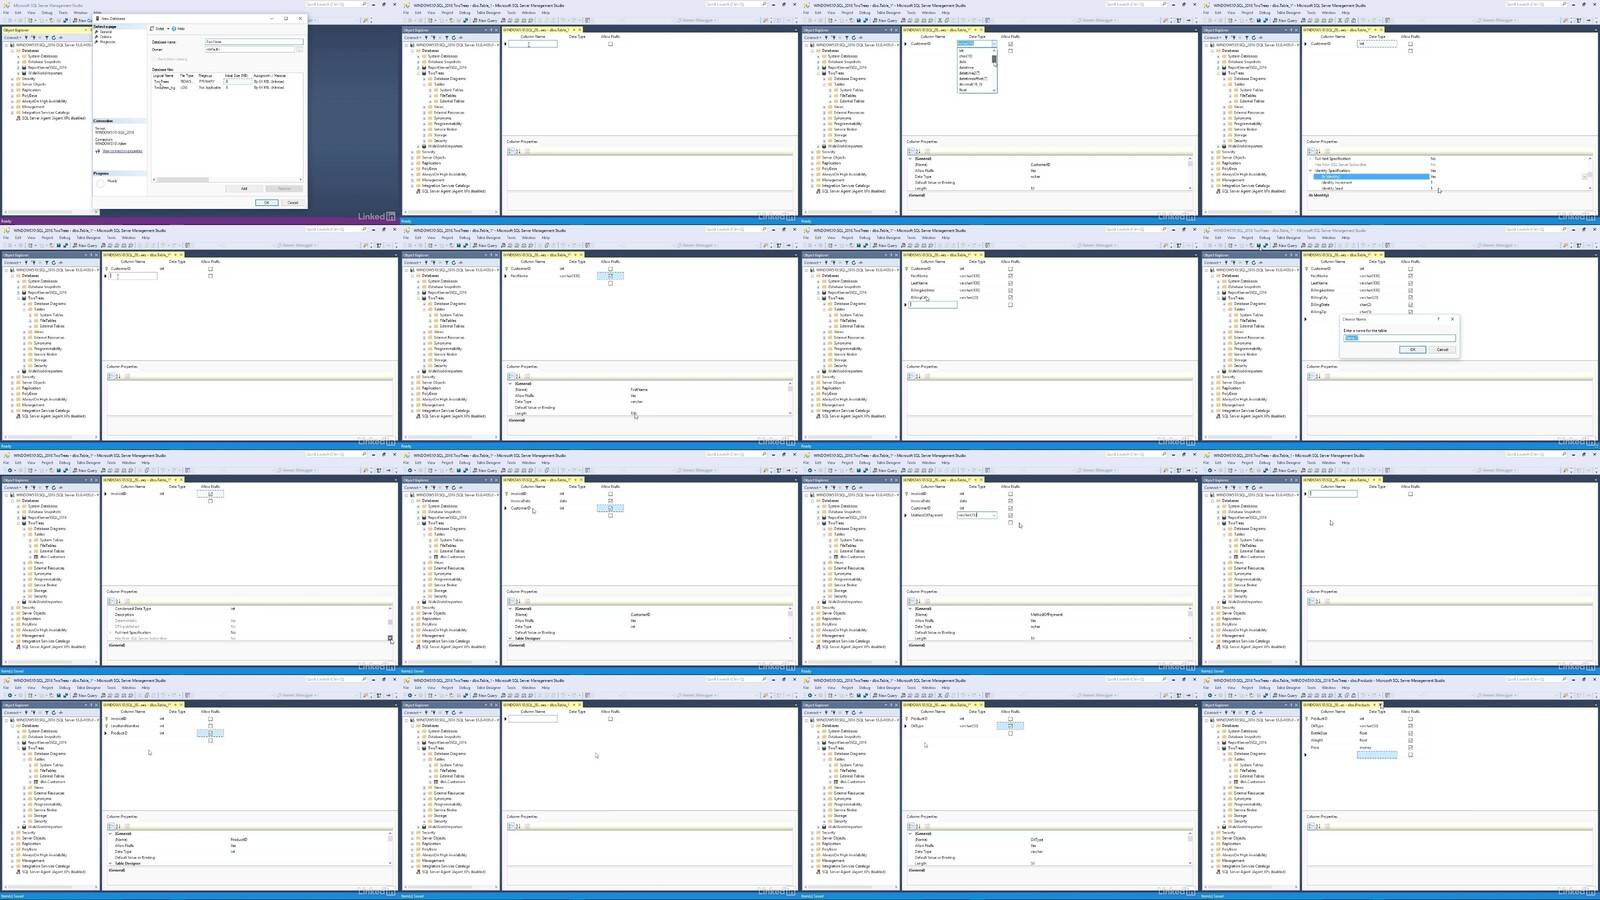Click Categorized properties icon in MethodOfPayment frame
1600x900 pixels.
click(911, 601)
